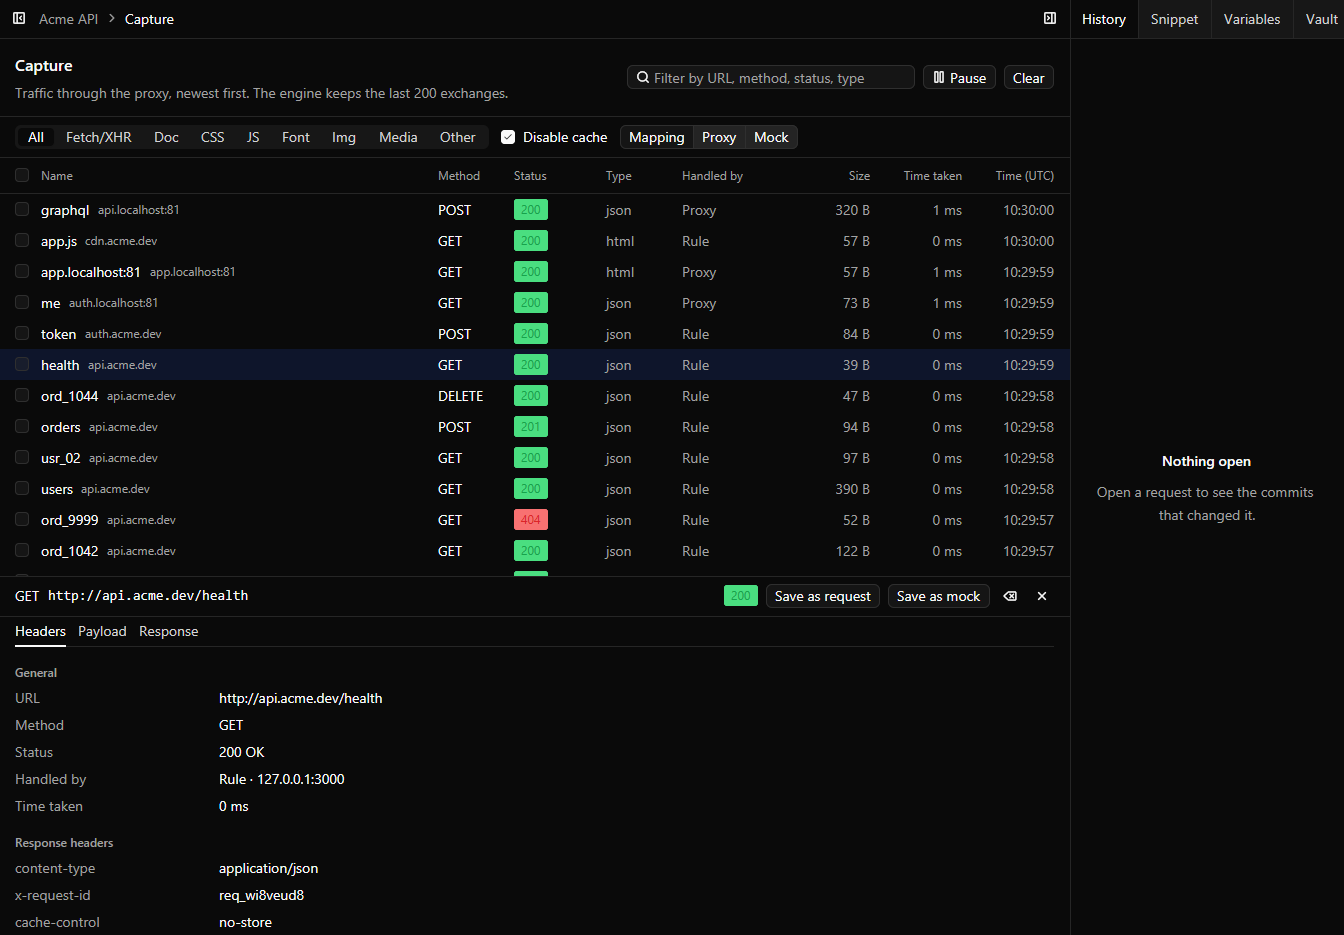Click Save as request button
Screen dimensions: 1344x935
tap(823, 596)
